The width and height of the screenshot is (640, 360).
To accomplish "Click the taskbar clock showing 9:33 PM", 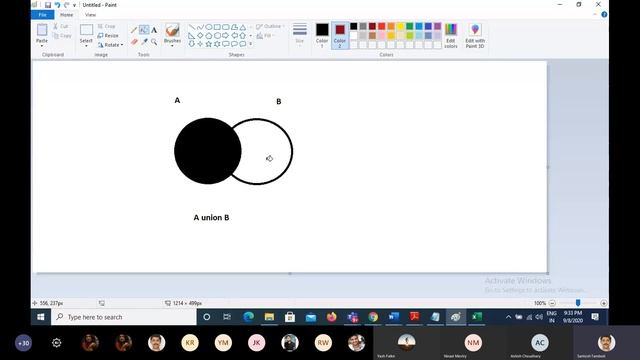I will click(x=573, y=317).
